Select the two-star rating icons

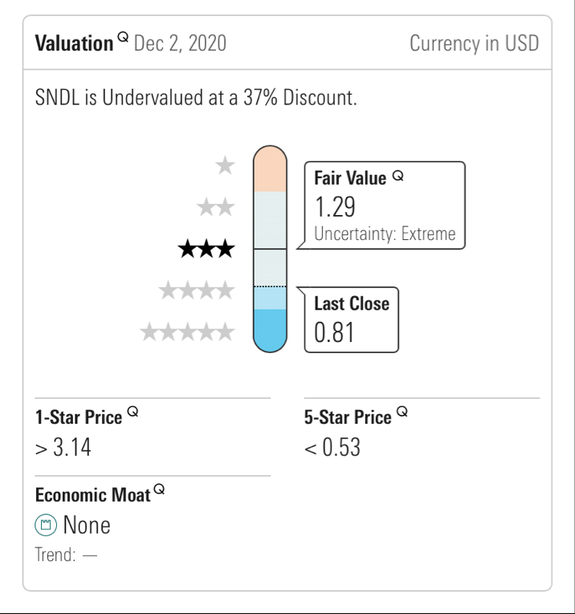click(216, 207)
